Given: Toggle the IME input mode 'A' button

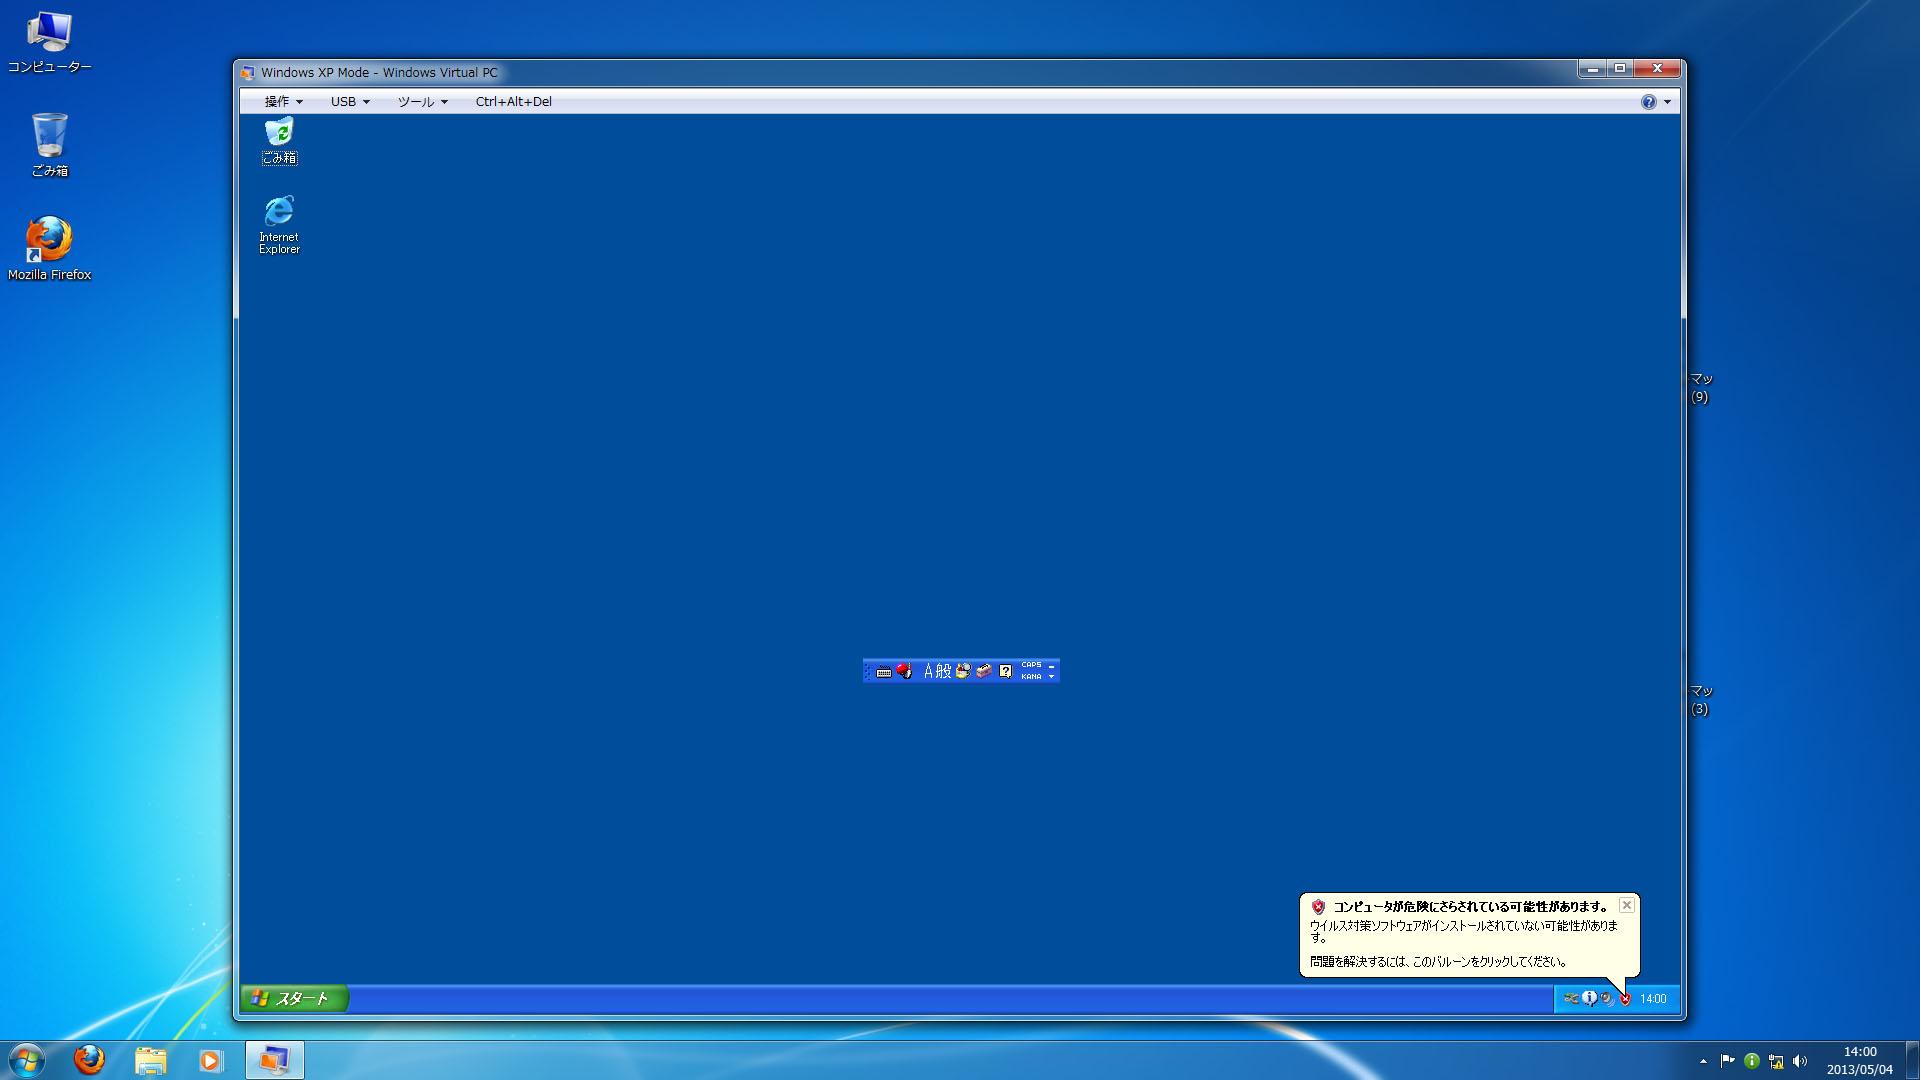Looking at the screenshot, I should [x=928, y=671].
